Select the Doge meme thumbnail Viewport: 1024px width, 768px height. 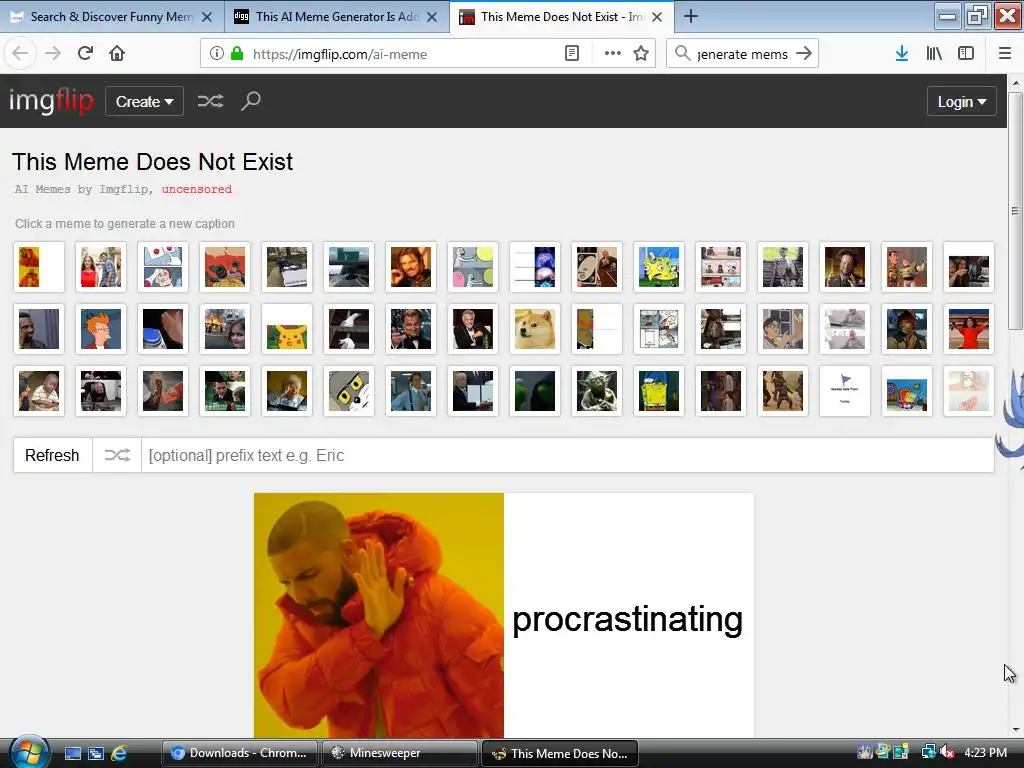(535, 329)
